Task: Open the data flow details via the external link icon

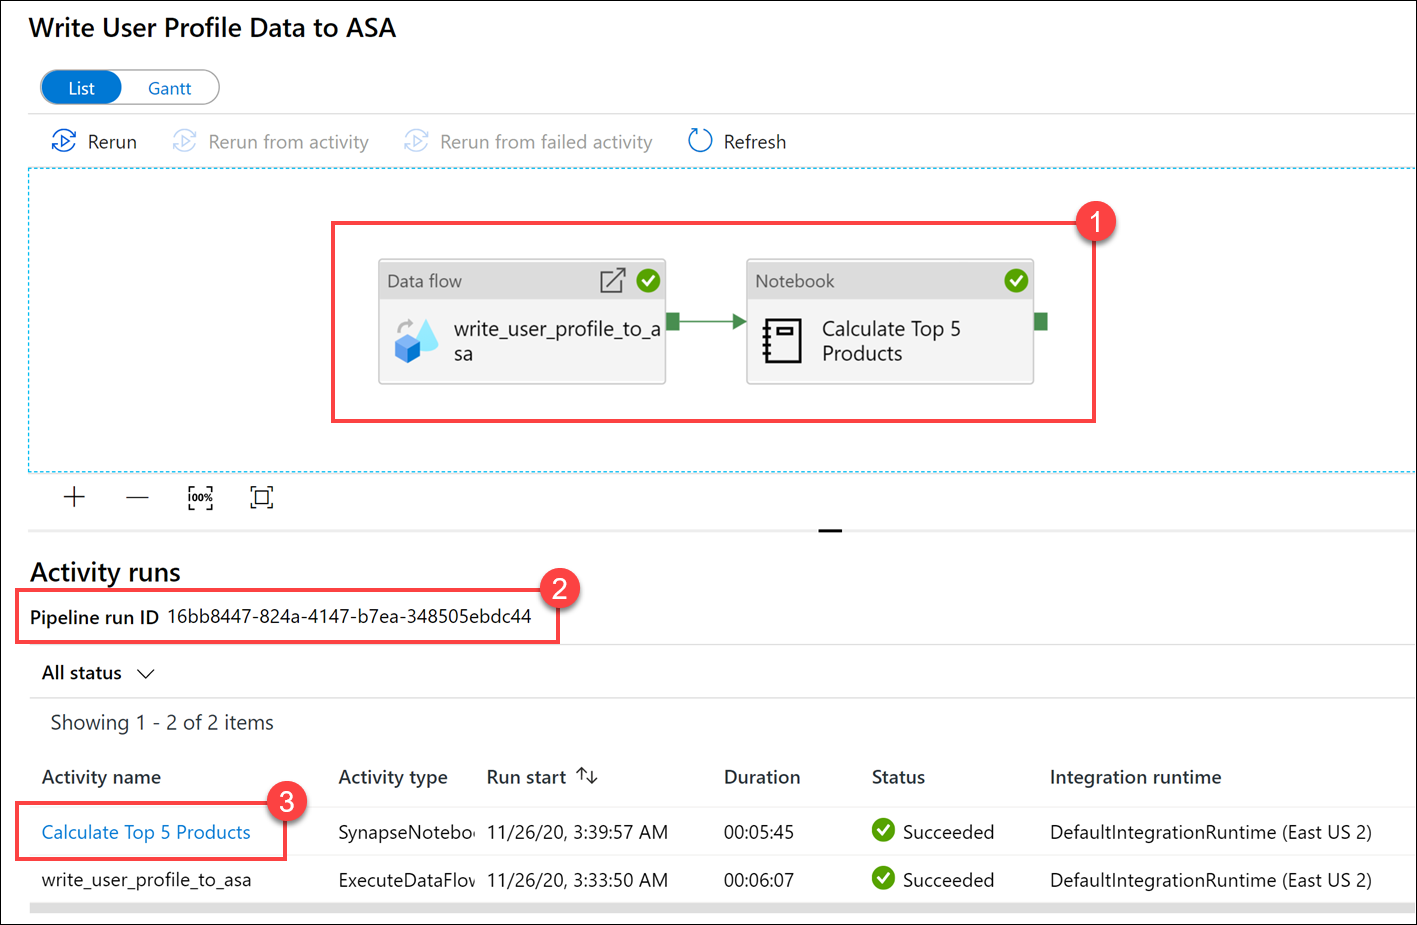Action: 612,281
